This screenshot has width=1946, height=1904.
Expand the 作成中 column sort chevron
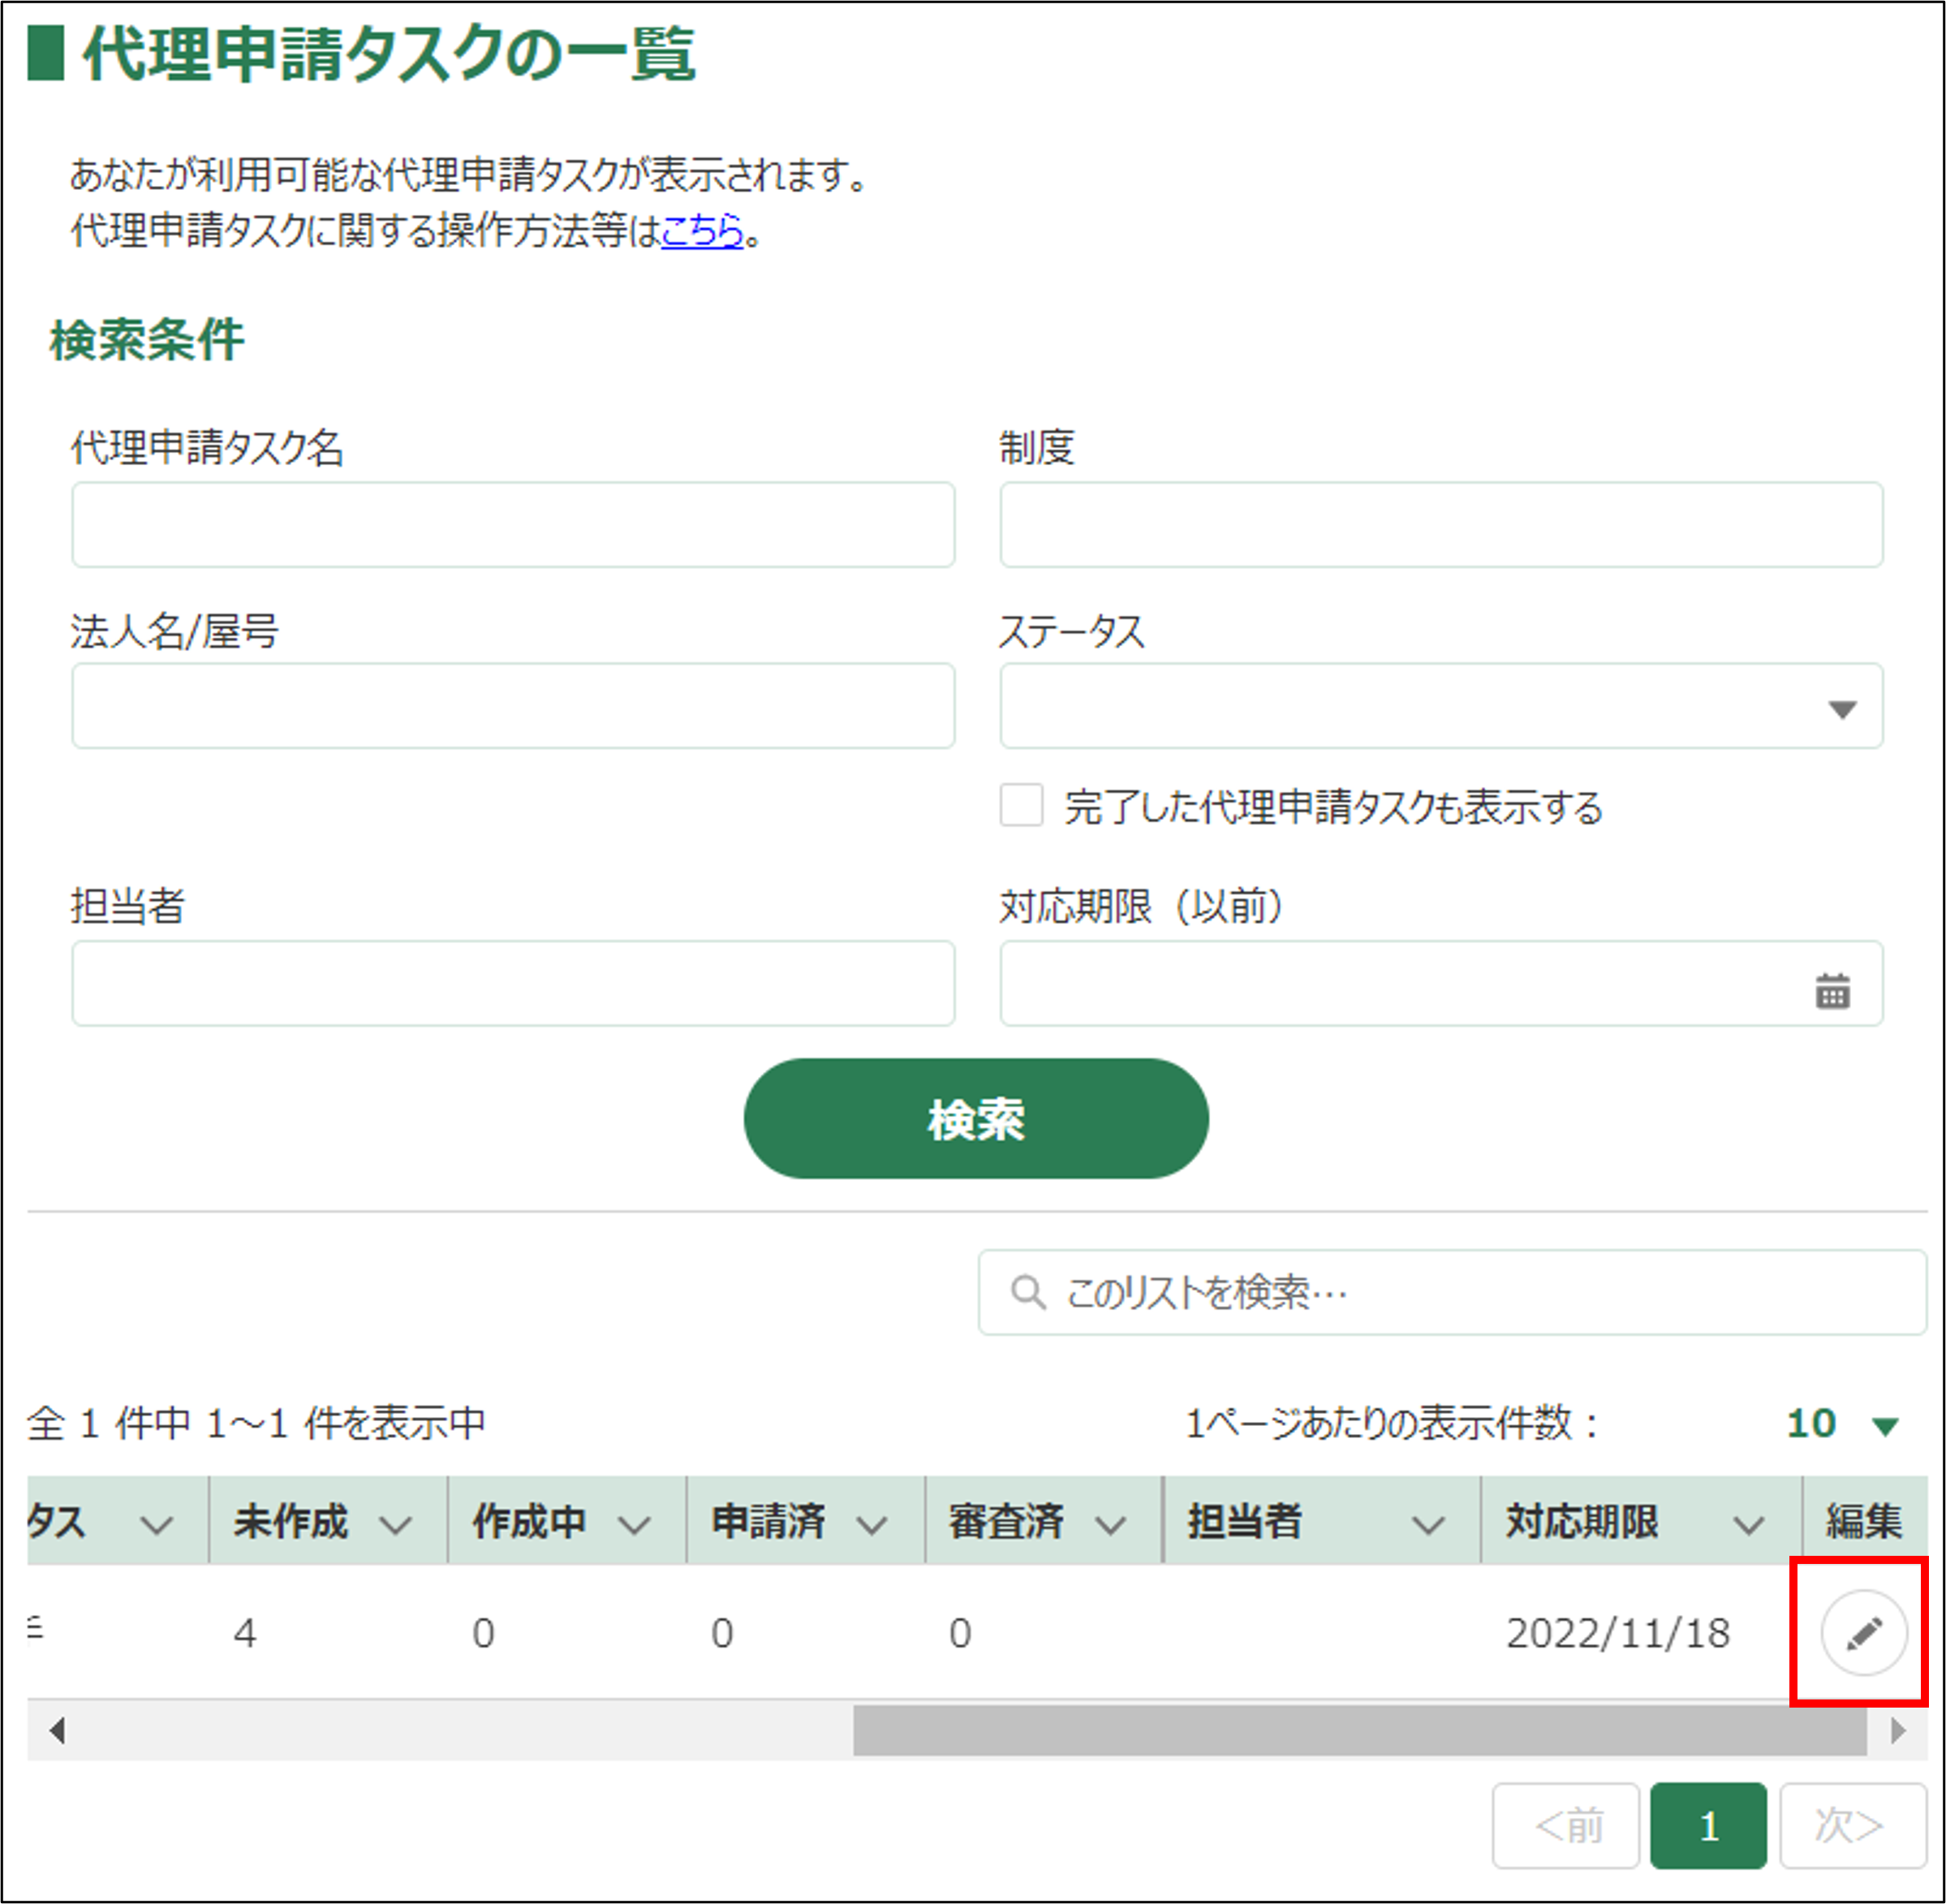click(x=634, y=1525)
